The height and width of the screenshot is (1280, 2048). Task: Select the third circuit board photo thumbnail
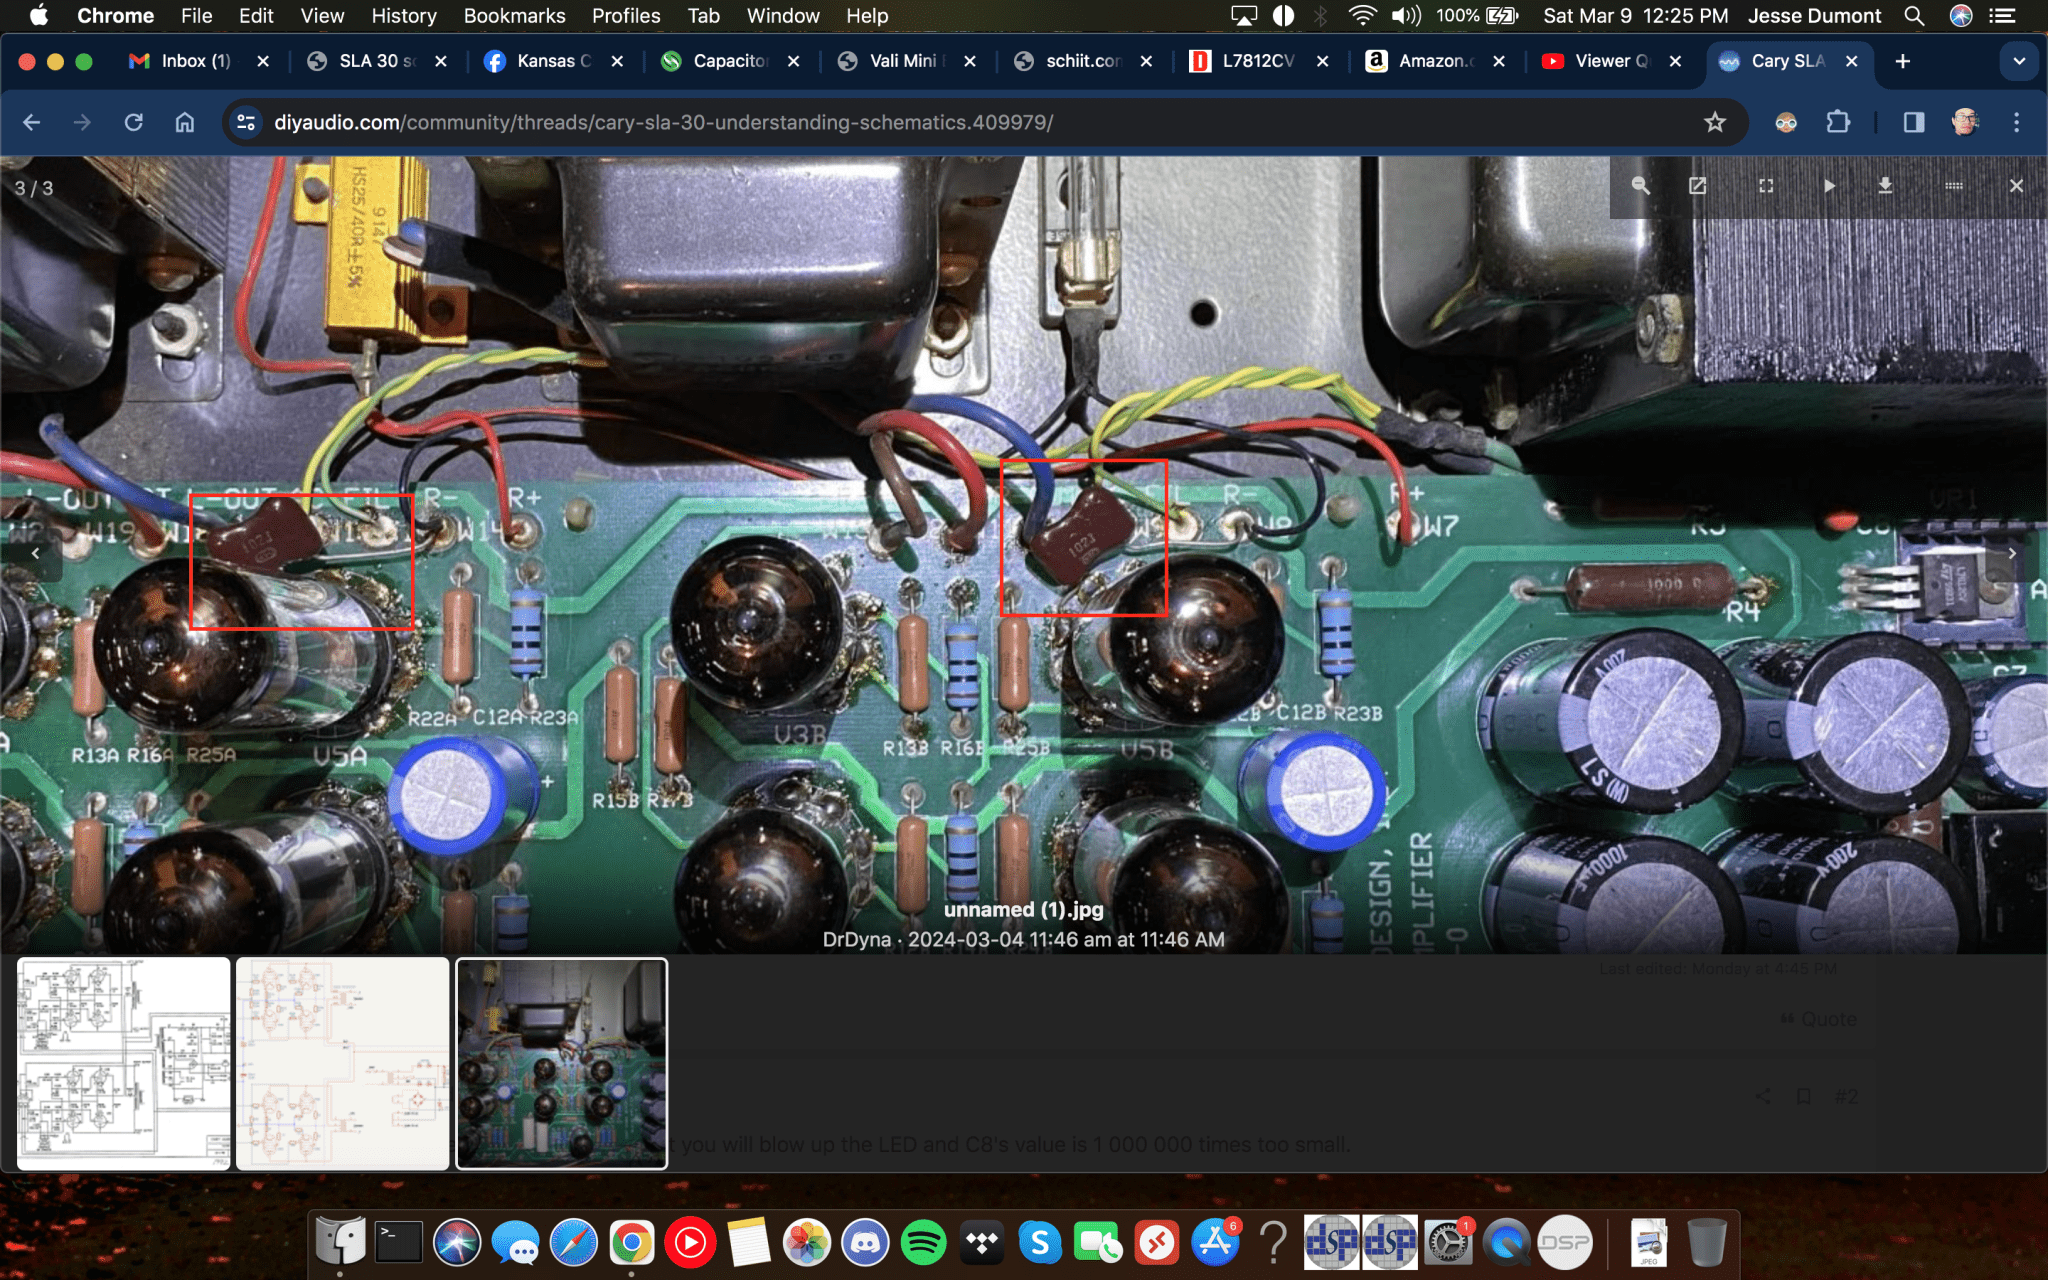point(562,1063)
